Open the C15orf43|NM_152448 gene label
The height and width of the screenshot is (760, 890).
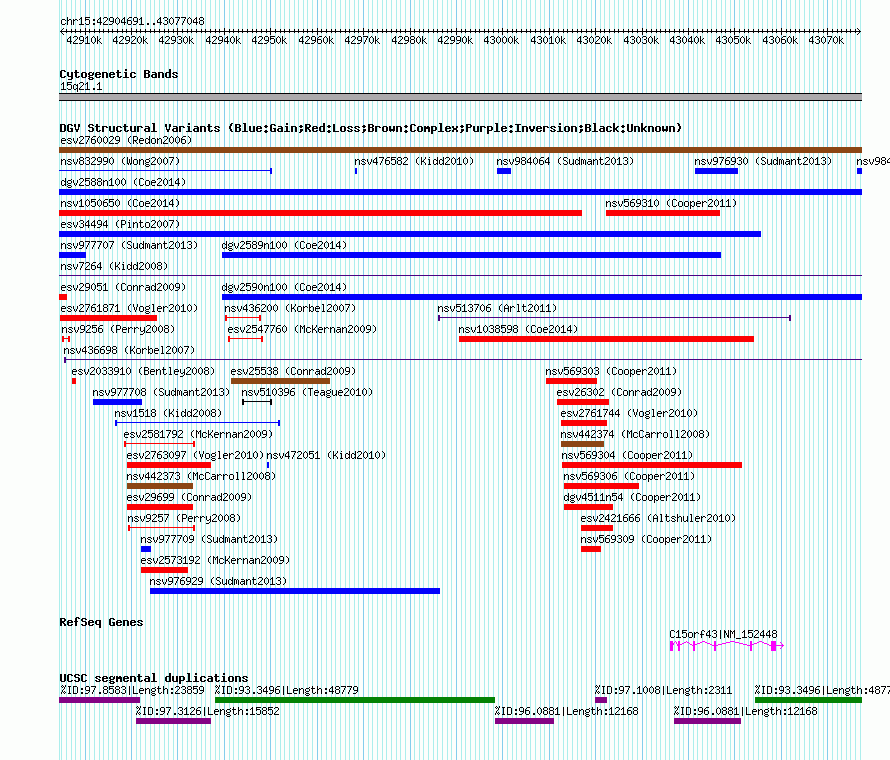click(x=723, y=634)
